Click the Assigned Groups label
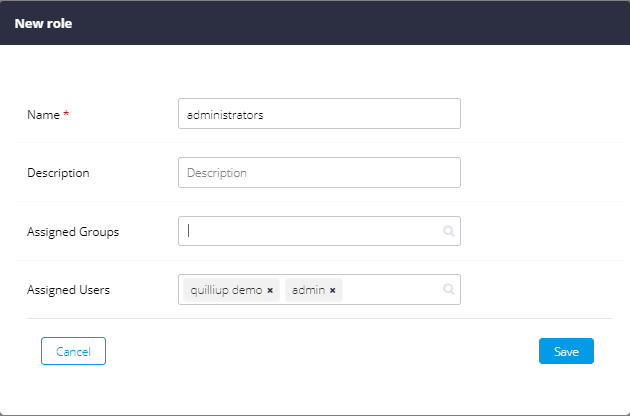Image resolution: width=630 pixels, height=416 pixels. point(73,232)
